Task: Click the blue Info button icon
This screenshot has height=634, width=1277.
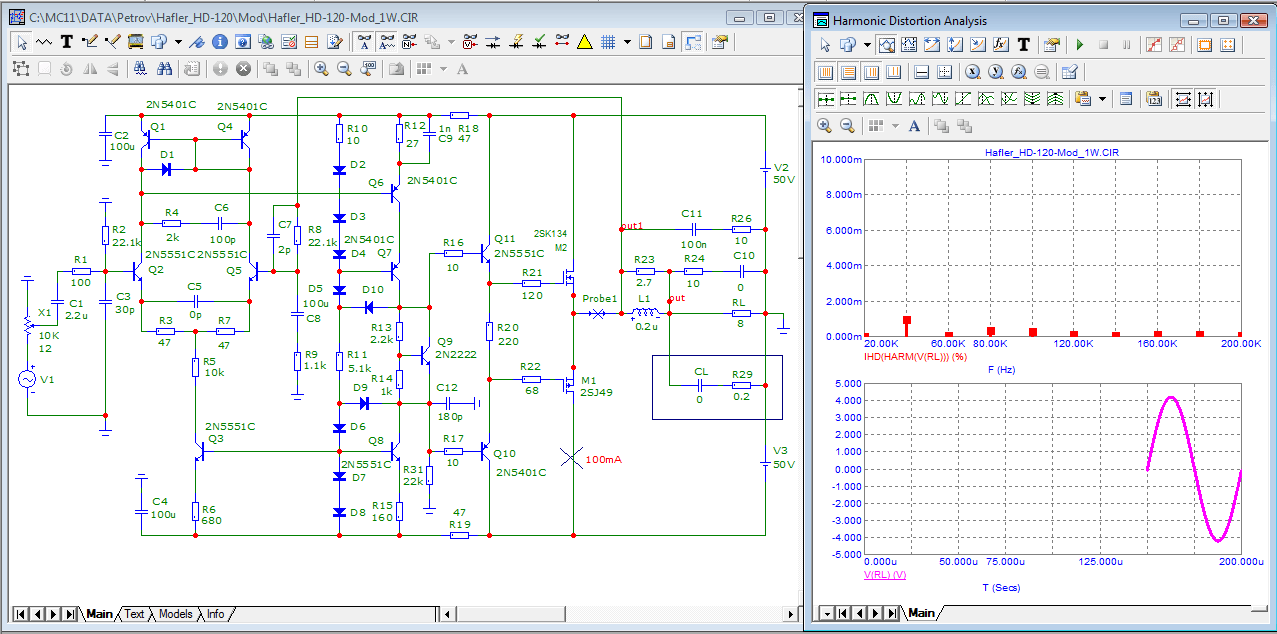Action: pos(220,42)
